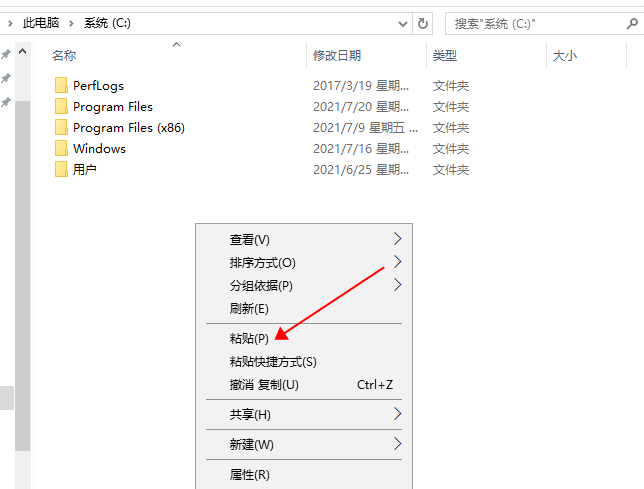644x489 pixels.
Task: Choose 粘贴(P) from the context menu
Action: coord(249,339)
